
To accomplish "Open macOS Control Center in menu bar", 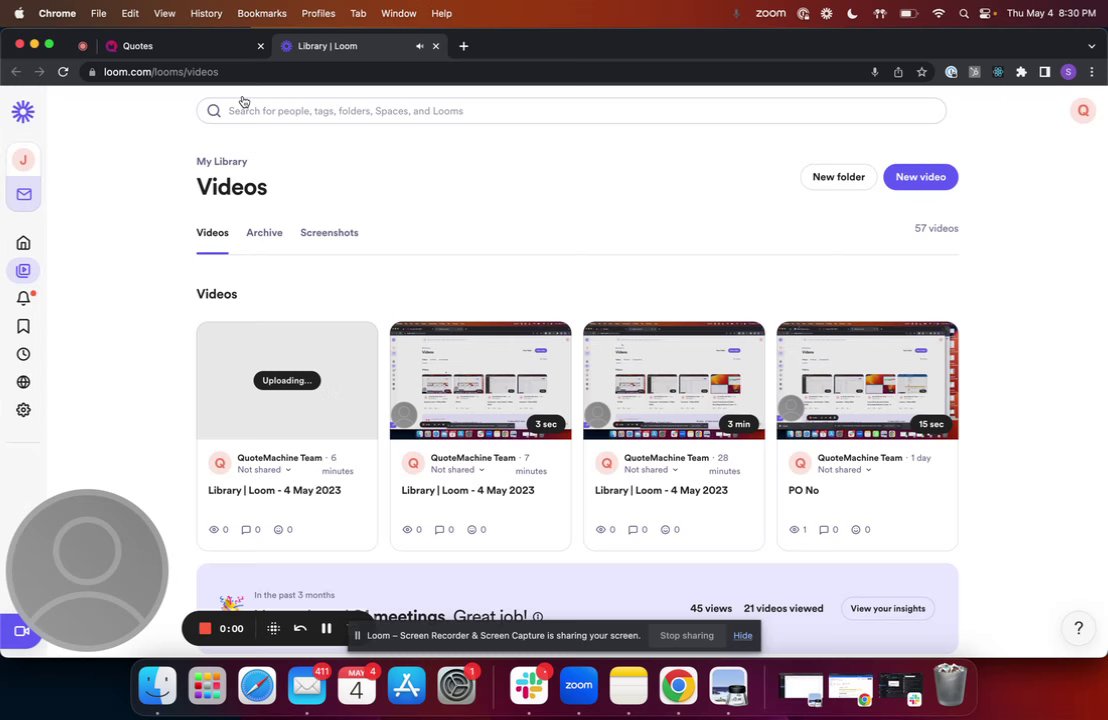I will pos(986,13).
